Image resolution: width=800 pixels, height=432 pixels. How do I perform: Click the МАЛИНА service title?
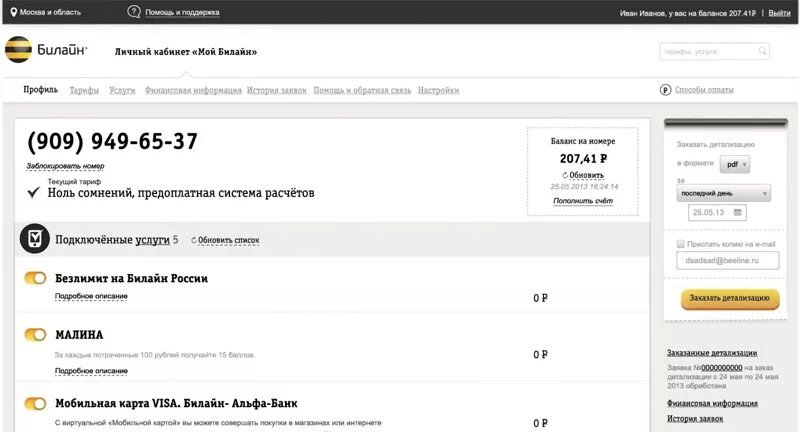(x=79, y=335)
